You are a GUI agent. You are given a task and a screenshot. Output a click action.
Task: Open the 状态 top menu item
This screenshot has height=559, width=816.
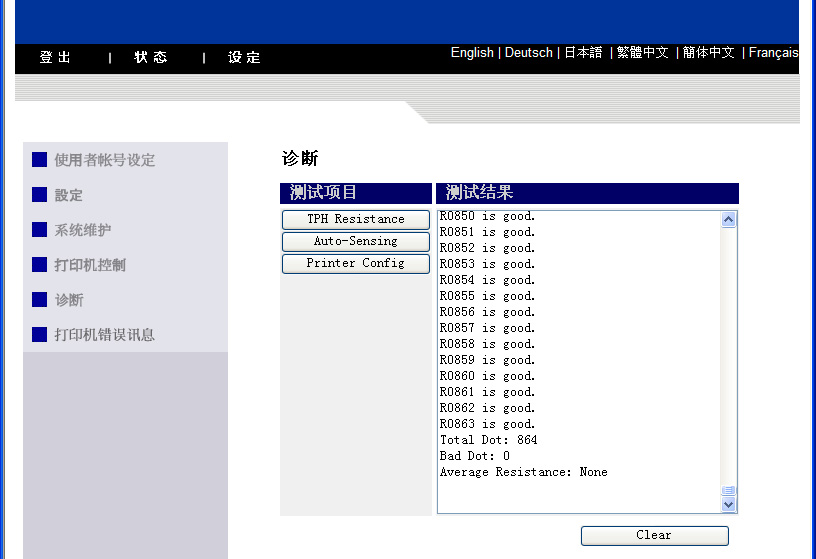coord(151,58)
